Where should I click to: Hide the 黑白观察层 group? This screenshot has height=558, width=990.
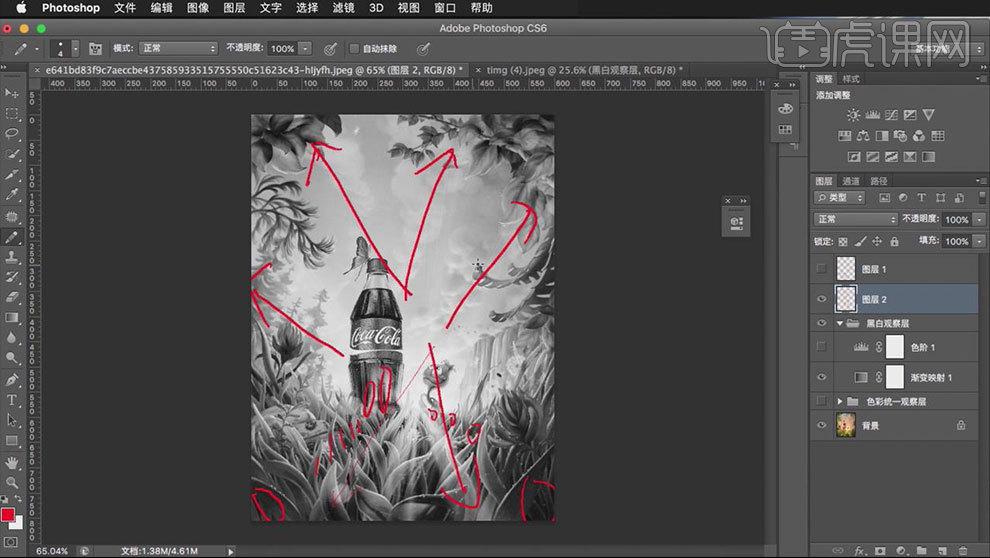point(821,323)
